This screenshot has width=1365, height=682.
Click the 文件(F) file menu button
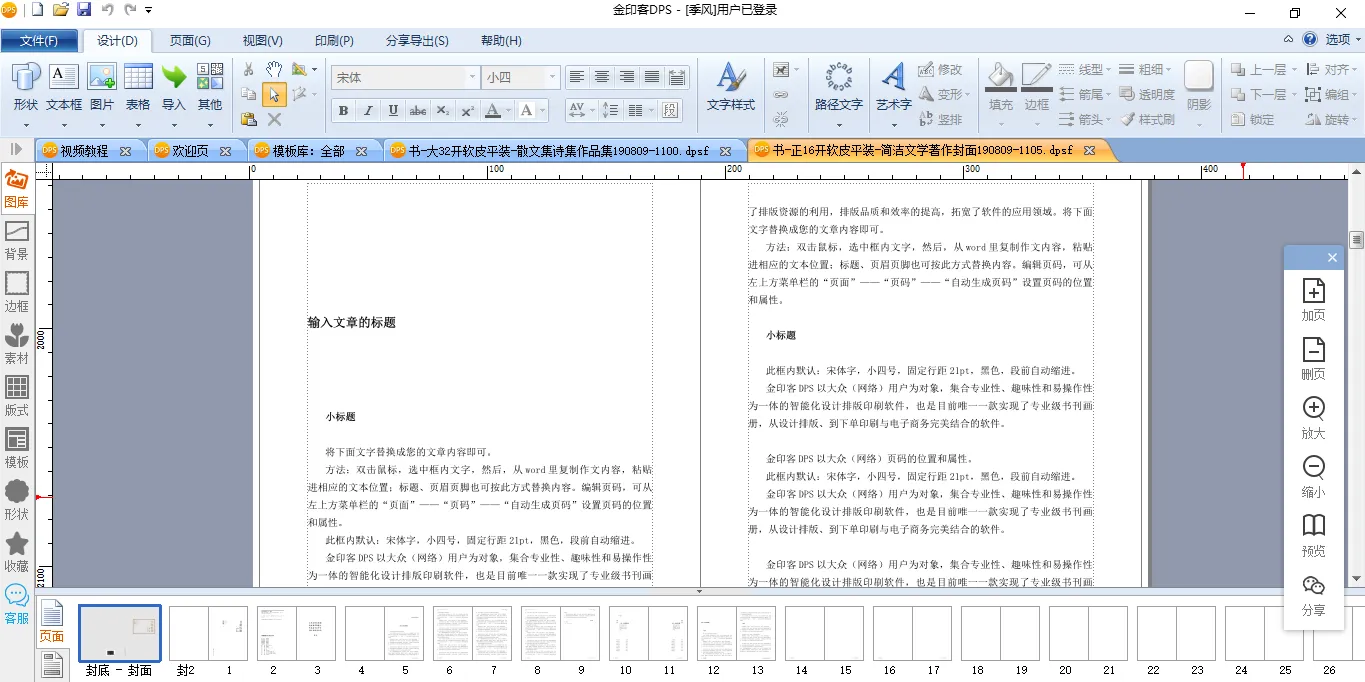pyautogui.click(x=39, y=41)
